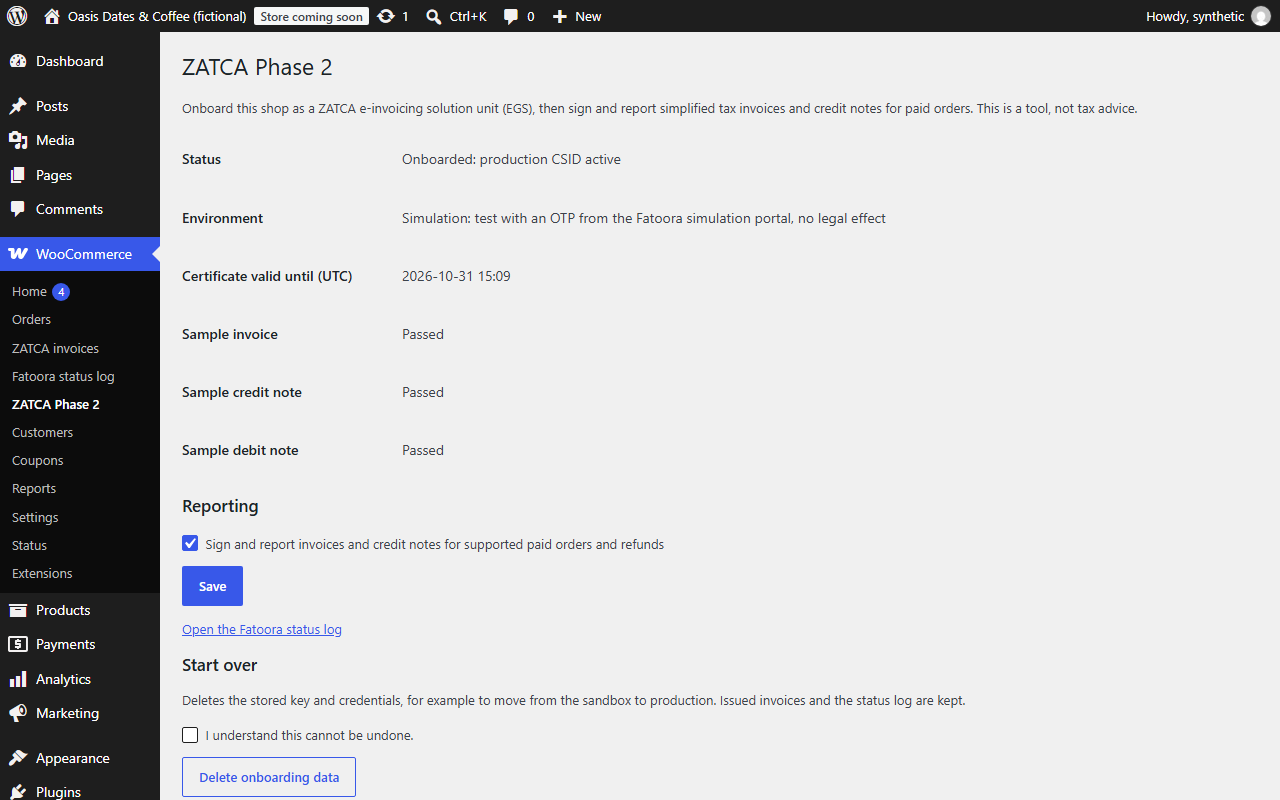Click the Products box icon
Viewport: 1280px width, 800px height.
[18, 610]
